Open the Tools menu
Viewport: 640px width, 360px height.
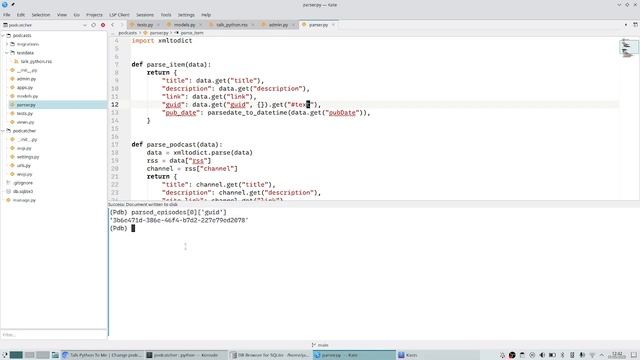(166, 15)
